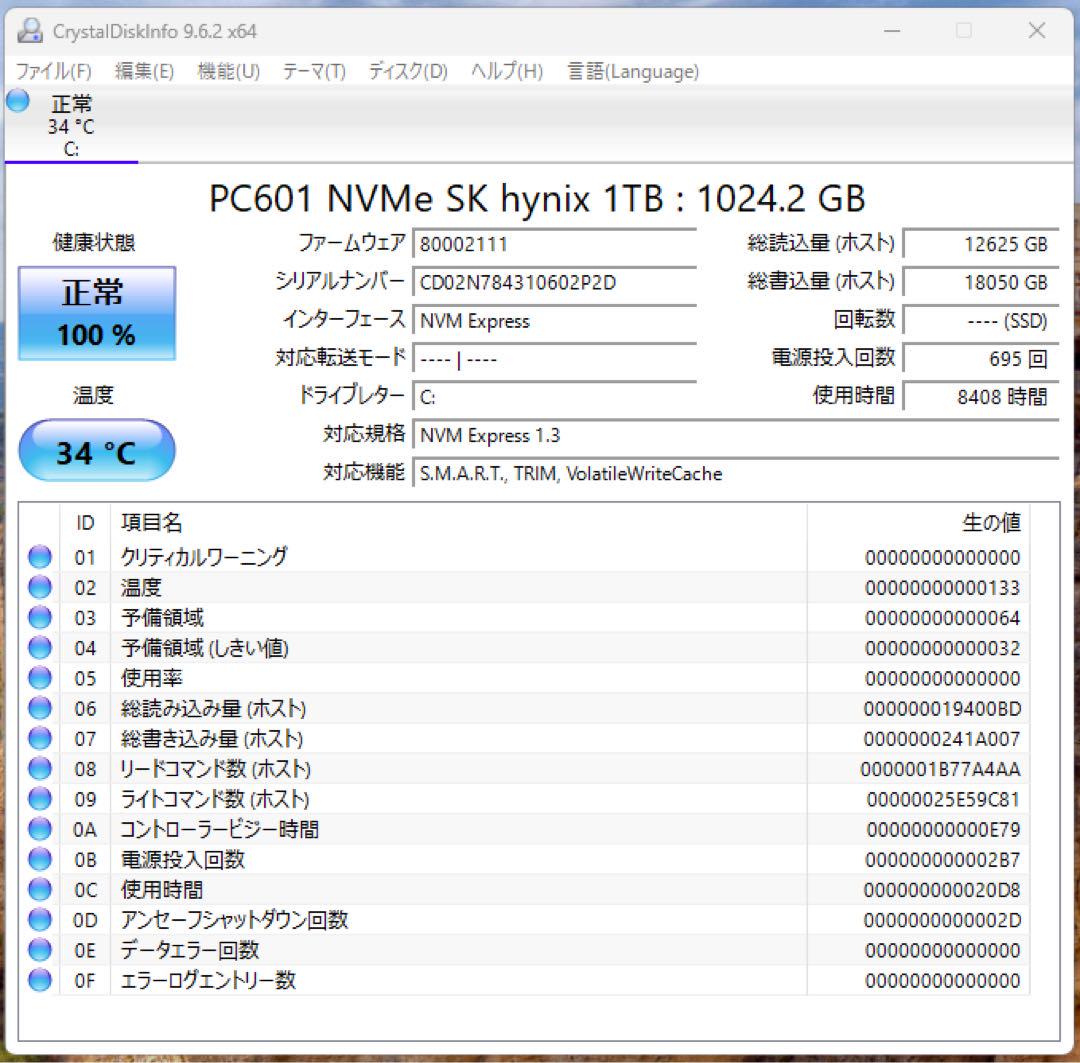Click status orb for row 0D アンセーフシャットダウン回数
Viewport: 1080px width, 1063px height.
coord(40,920)
